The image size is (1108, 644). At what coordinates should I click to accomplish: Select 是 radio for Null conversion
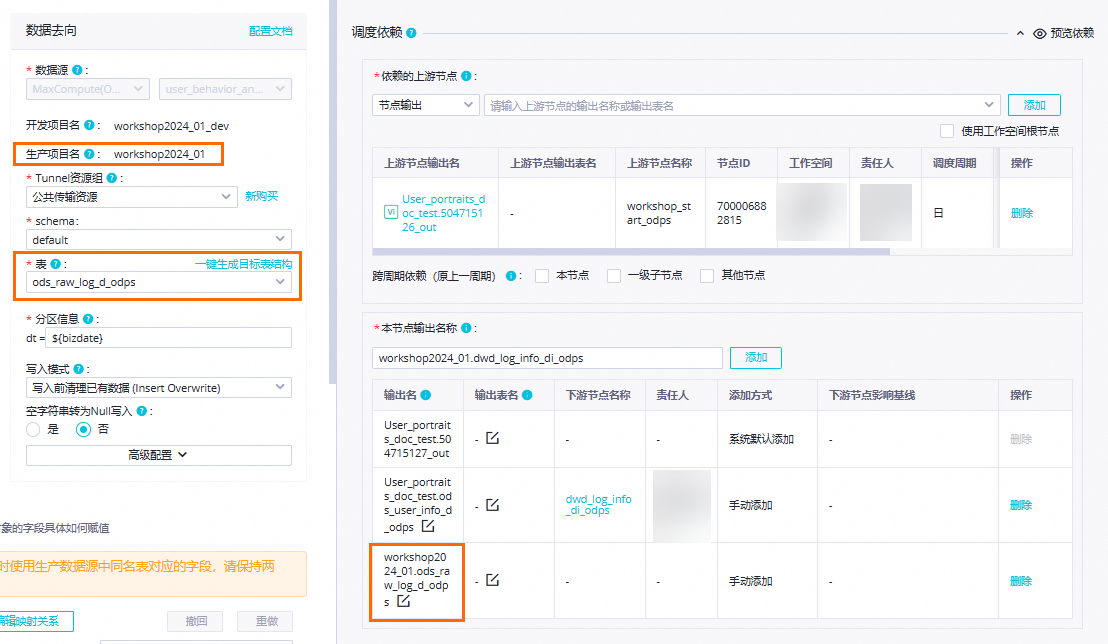pyautogui.click(x=33, y=429)
